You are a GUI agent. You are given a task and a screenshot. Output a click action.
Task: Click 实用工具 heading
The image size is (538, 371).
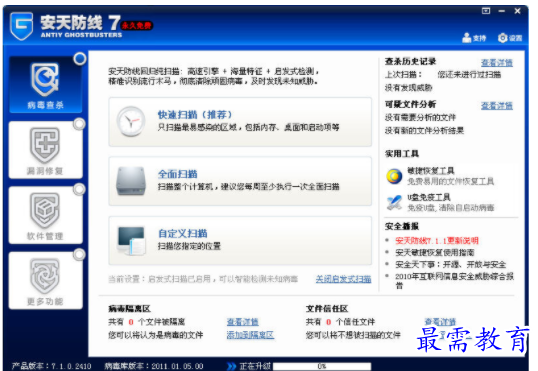click(402, 154)
